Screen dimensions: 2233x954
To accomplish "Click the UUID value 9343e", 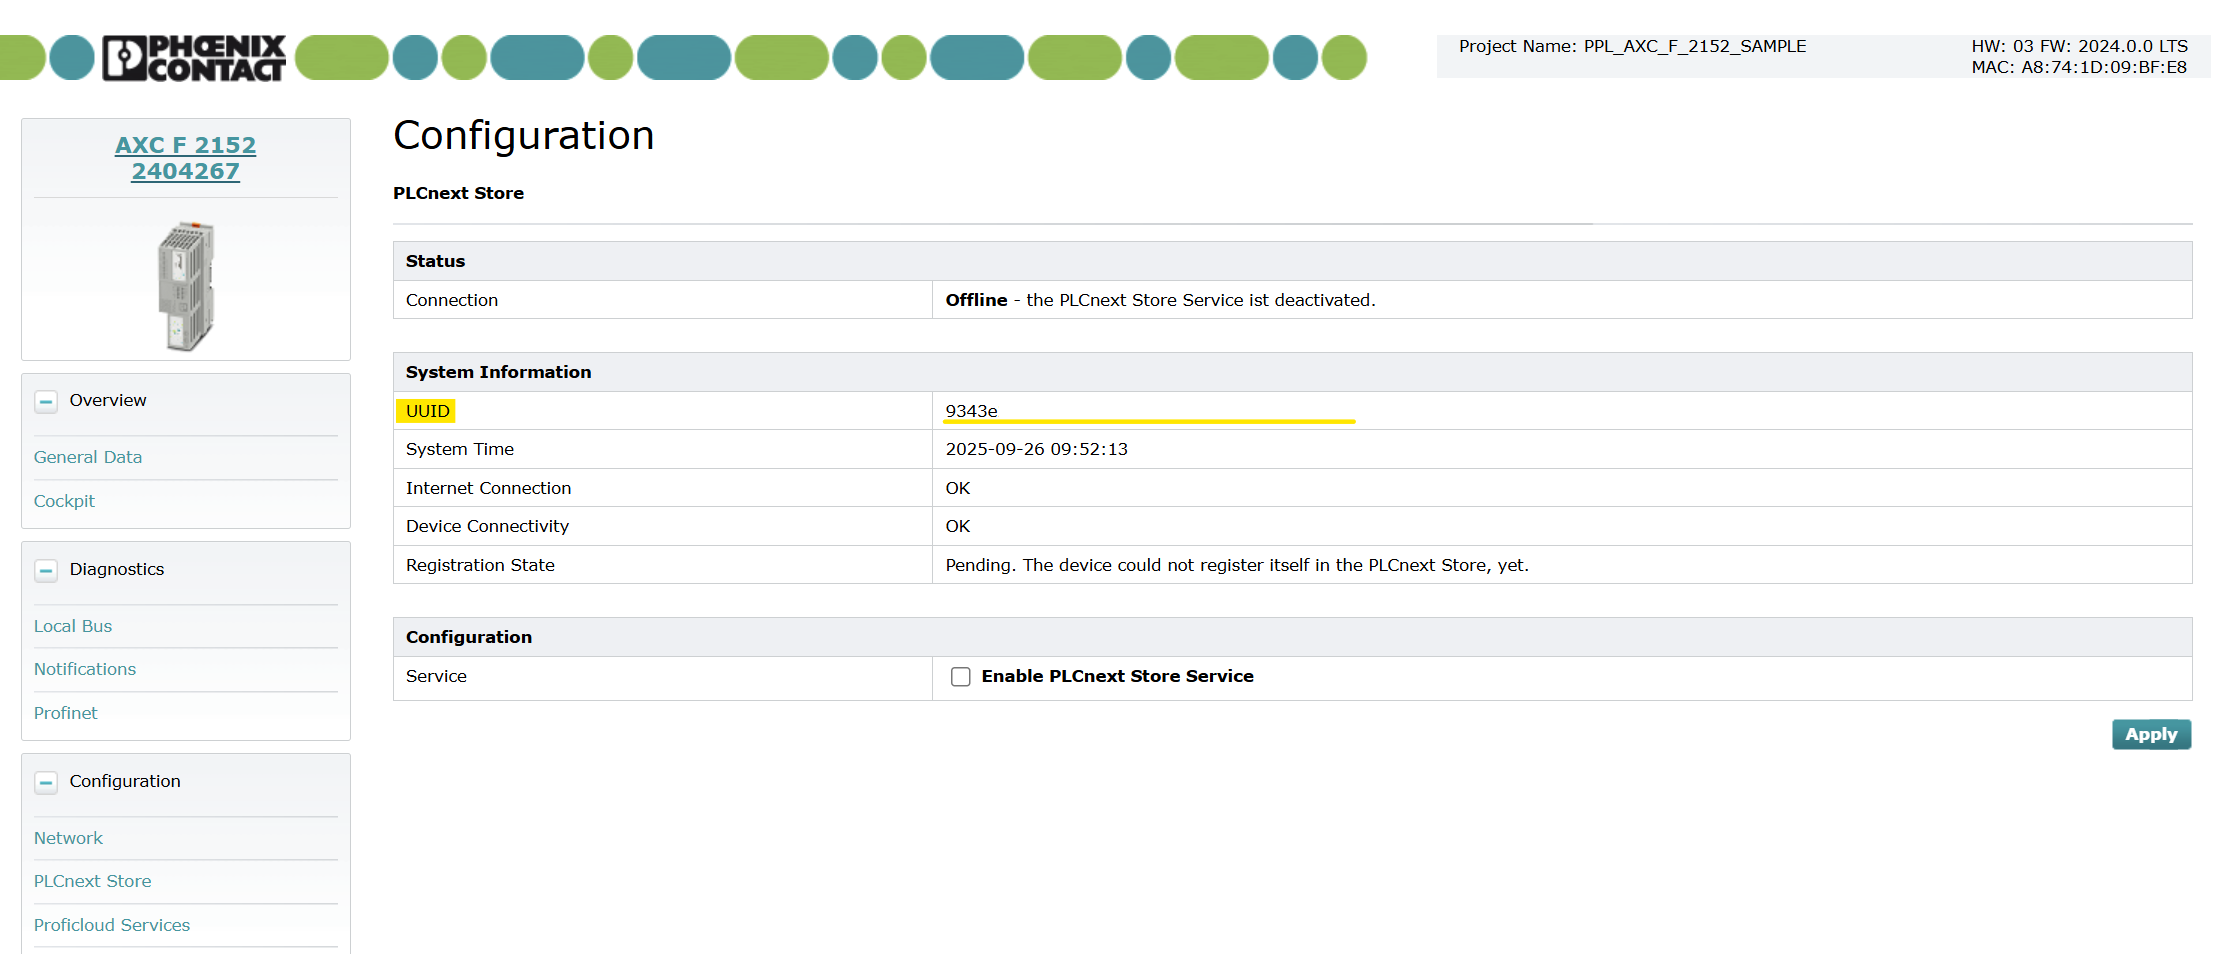I will [971, 411].
